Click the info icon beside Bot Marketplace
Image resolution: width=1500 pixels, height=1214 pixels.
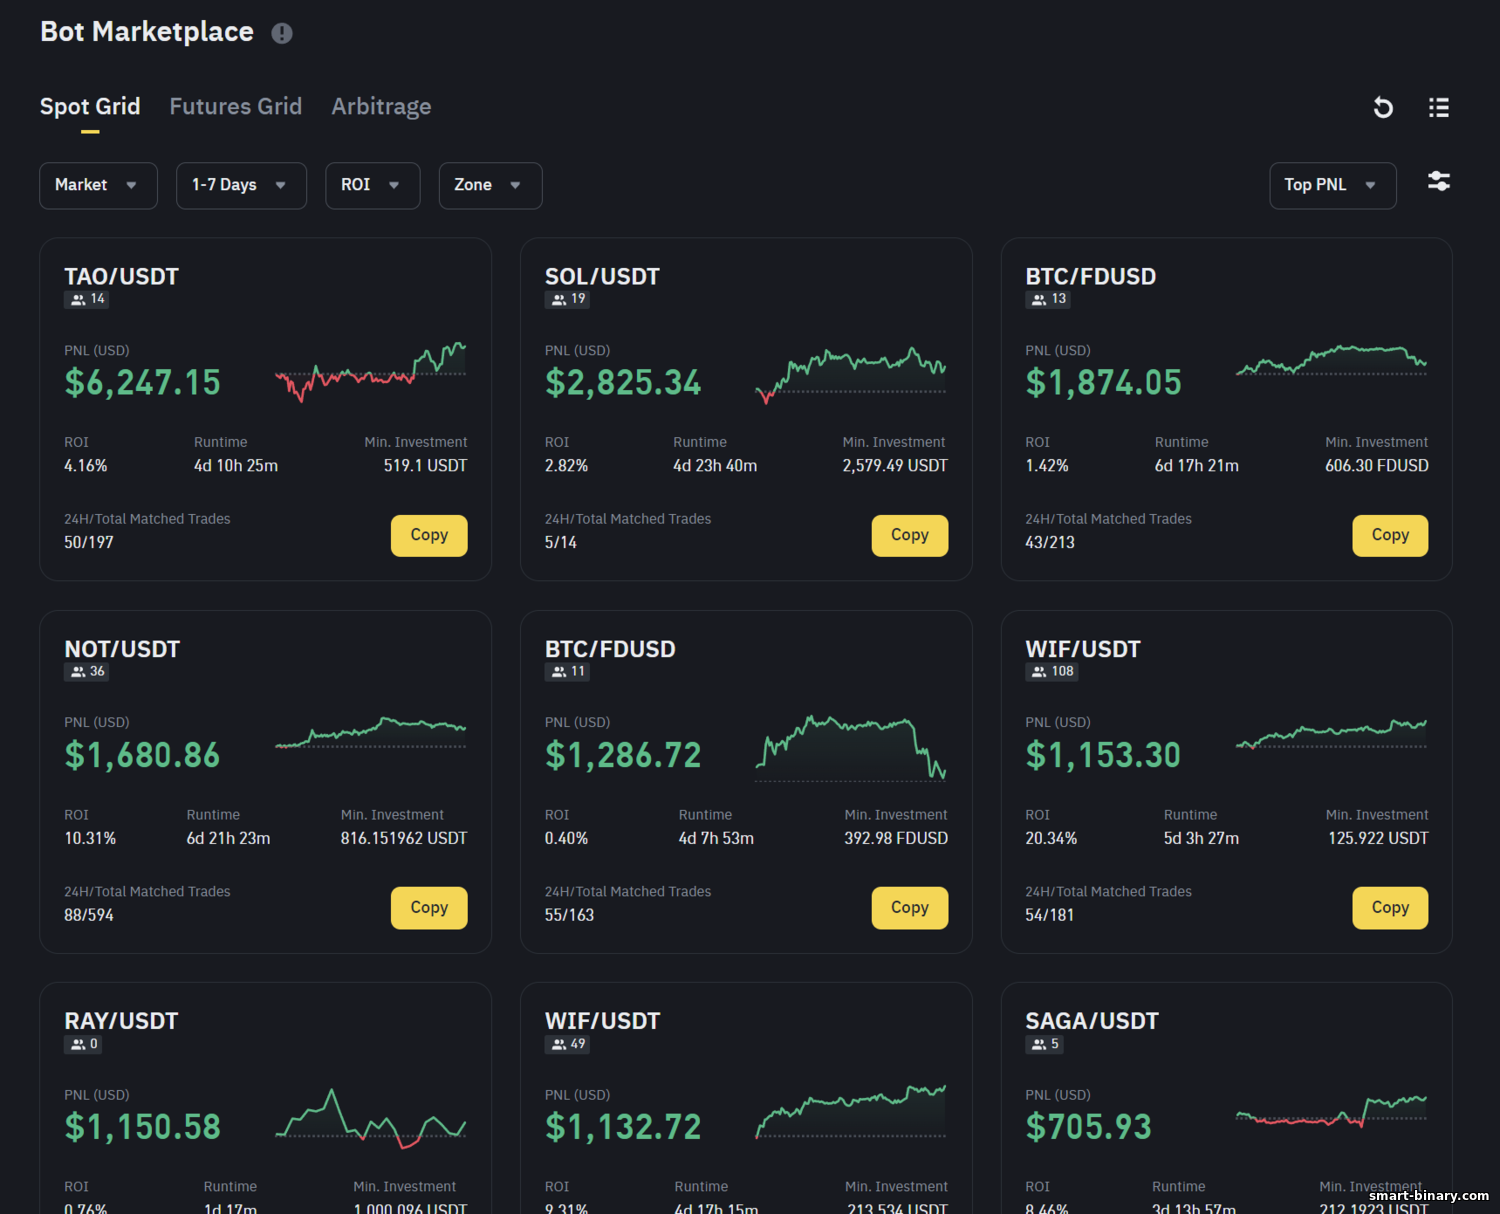click(x=282, y=33)
